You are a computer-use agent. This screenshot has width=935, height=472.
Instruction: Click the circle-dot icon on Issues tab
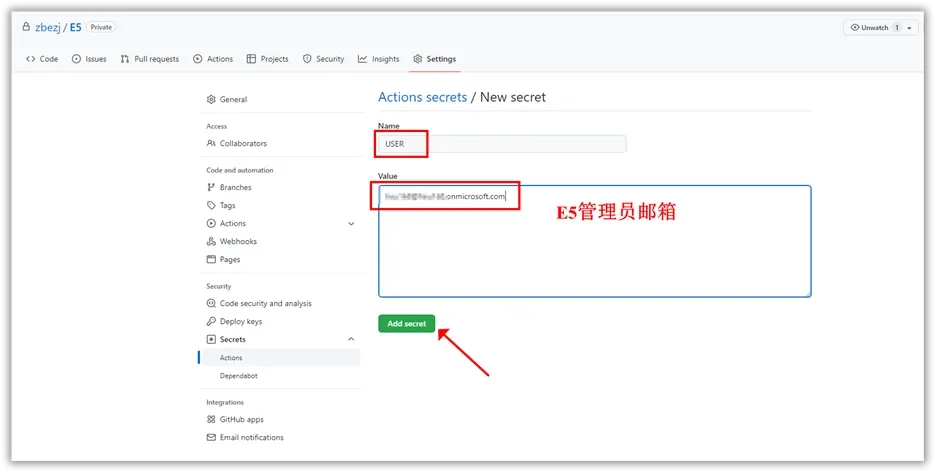click(x=76, y=59)
